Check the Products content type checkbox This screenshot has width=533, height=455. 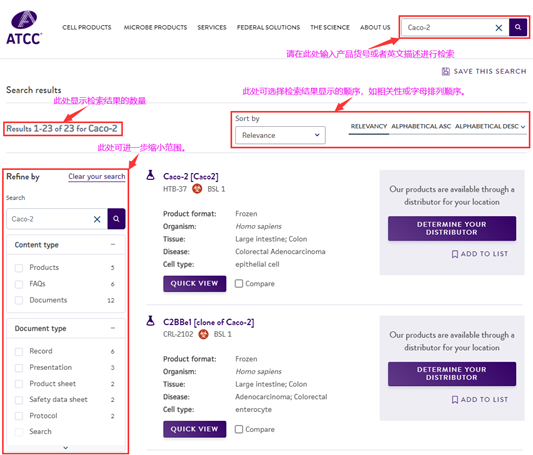[x=19, y=268]
